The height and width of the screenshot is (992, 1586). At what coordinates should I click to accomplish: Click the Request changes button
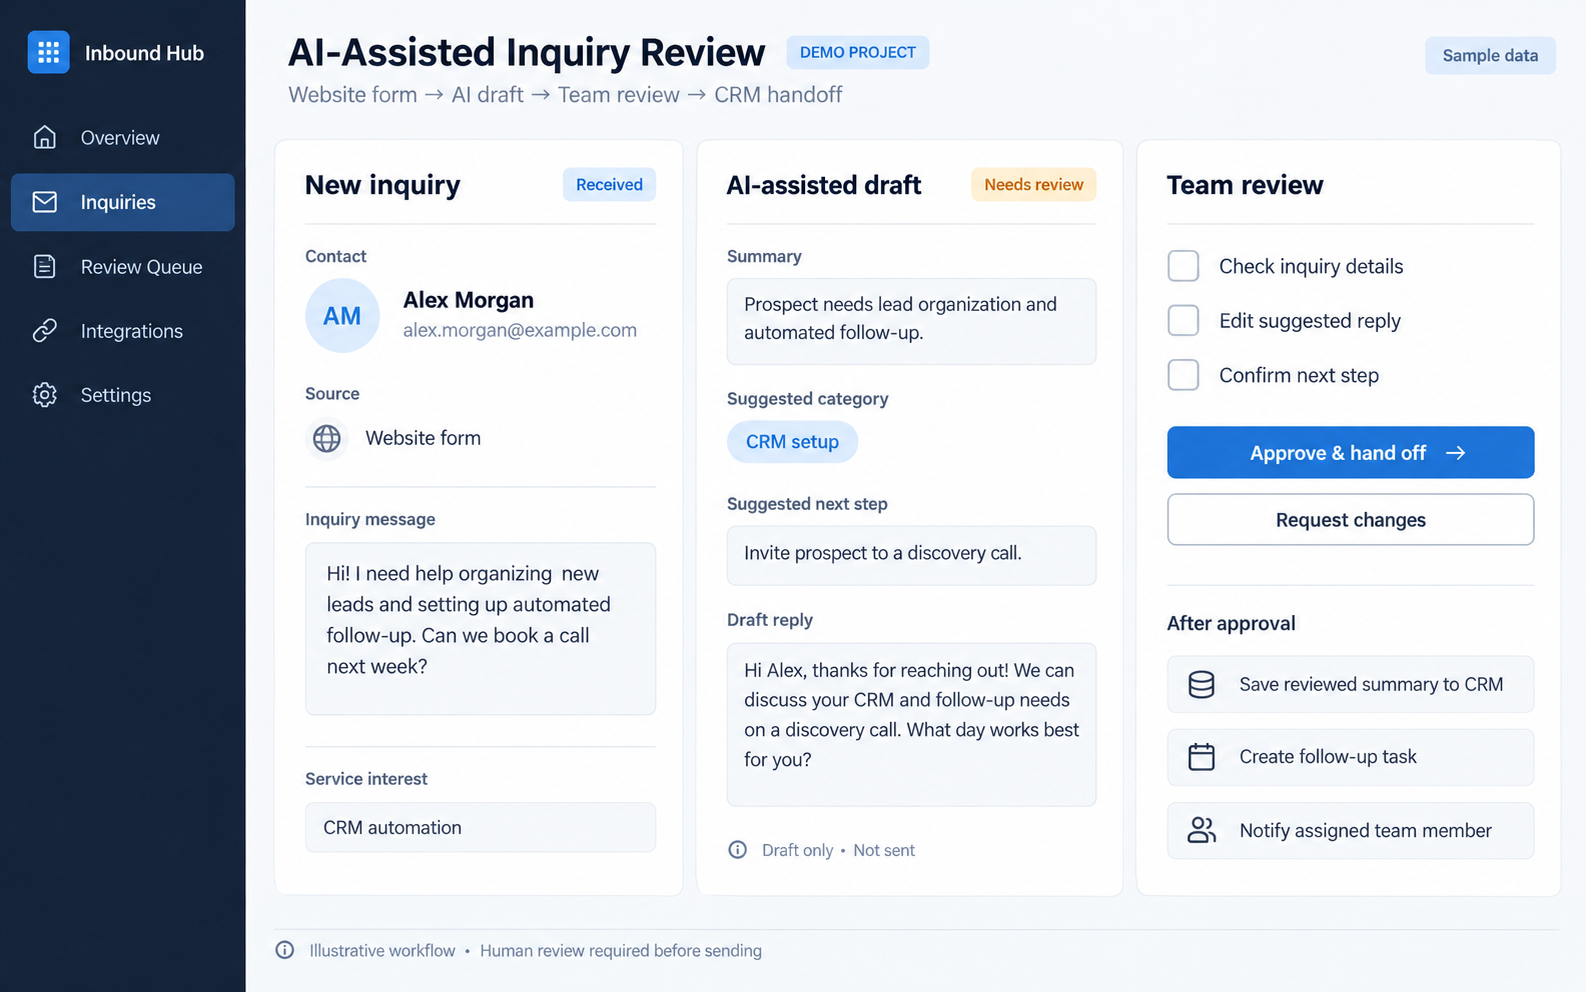(x=1350, y=520)
